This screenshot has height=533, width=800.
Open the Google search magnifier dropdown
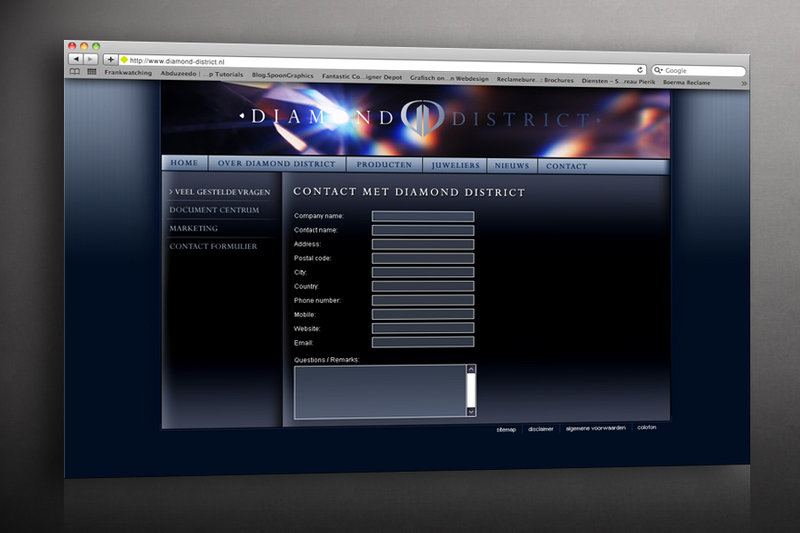point(658,70)
